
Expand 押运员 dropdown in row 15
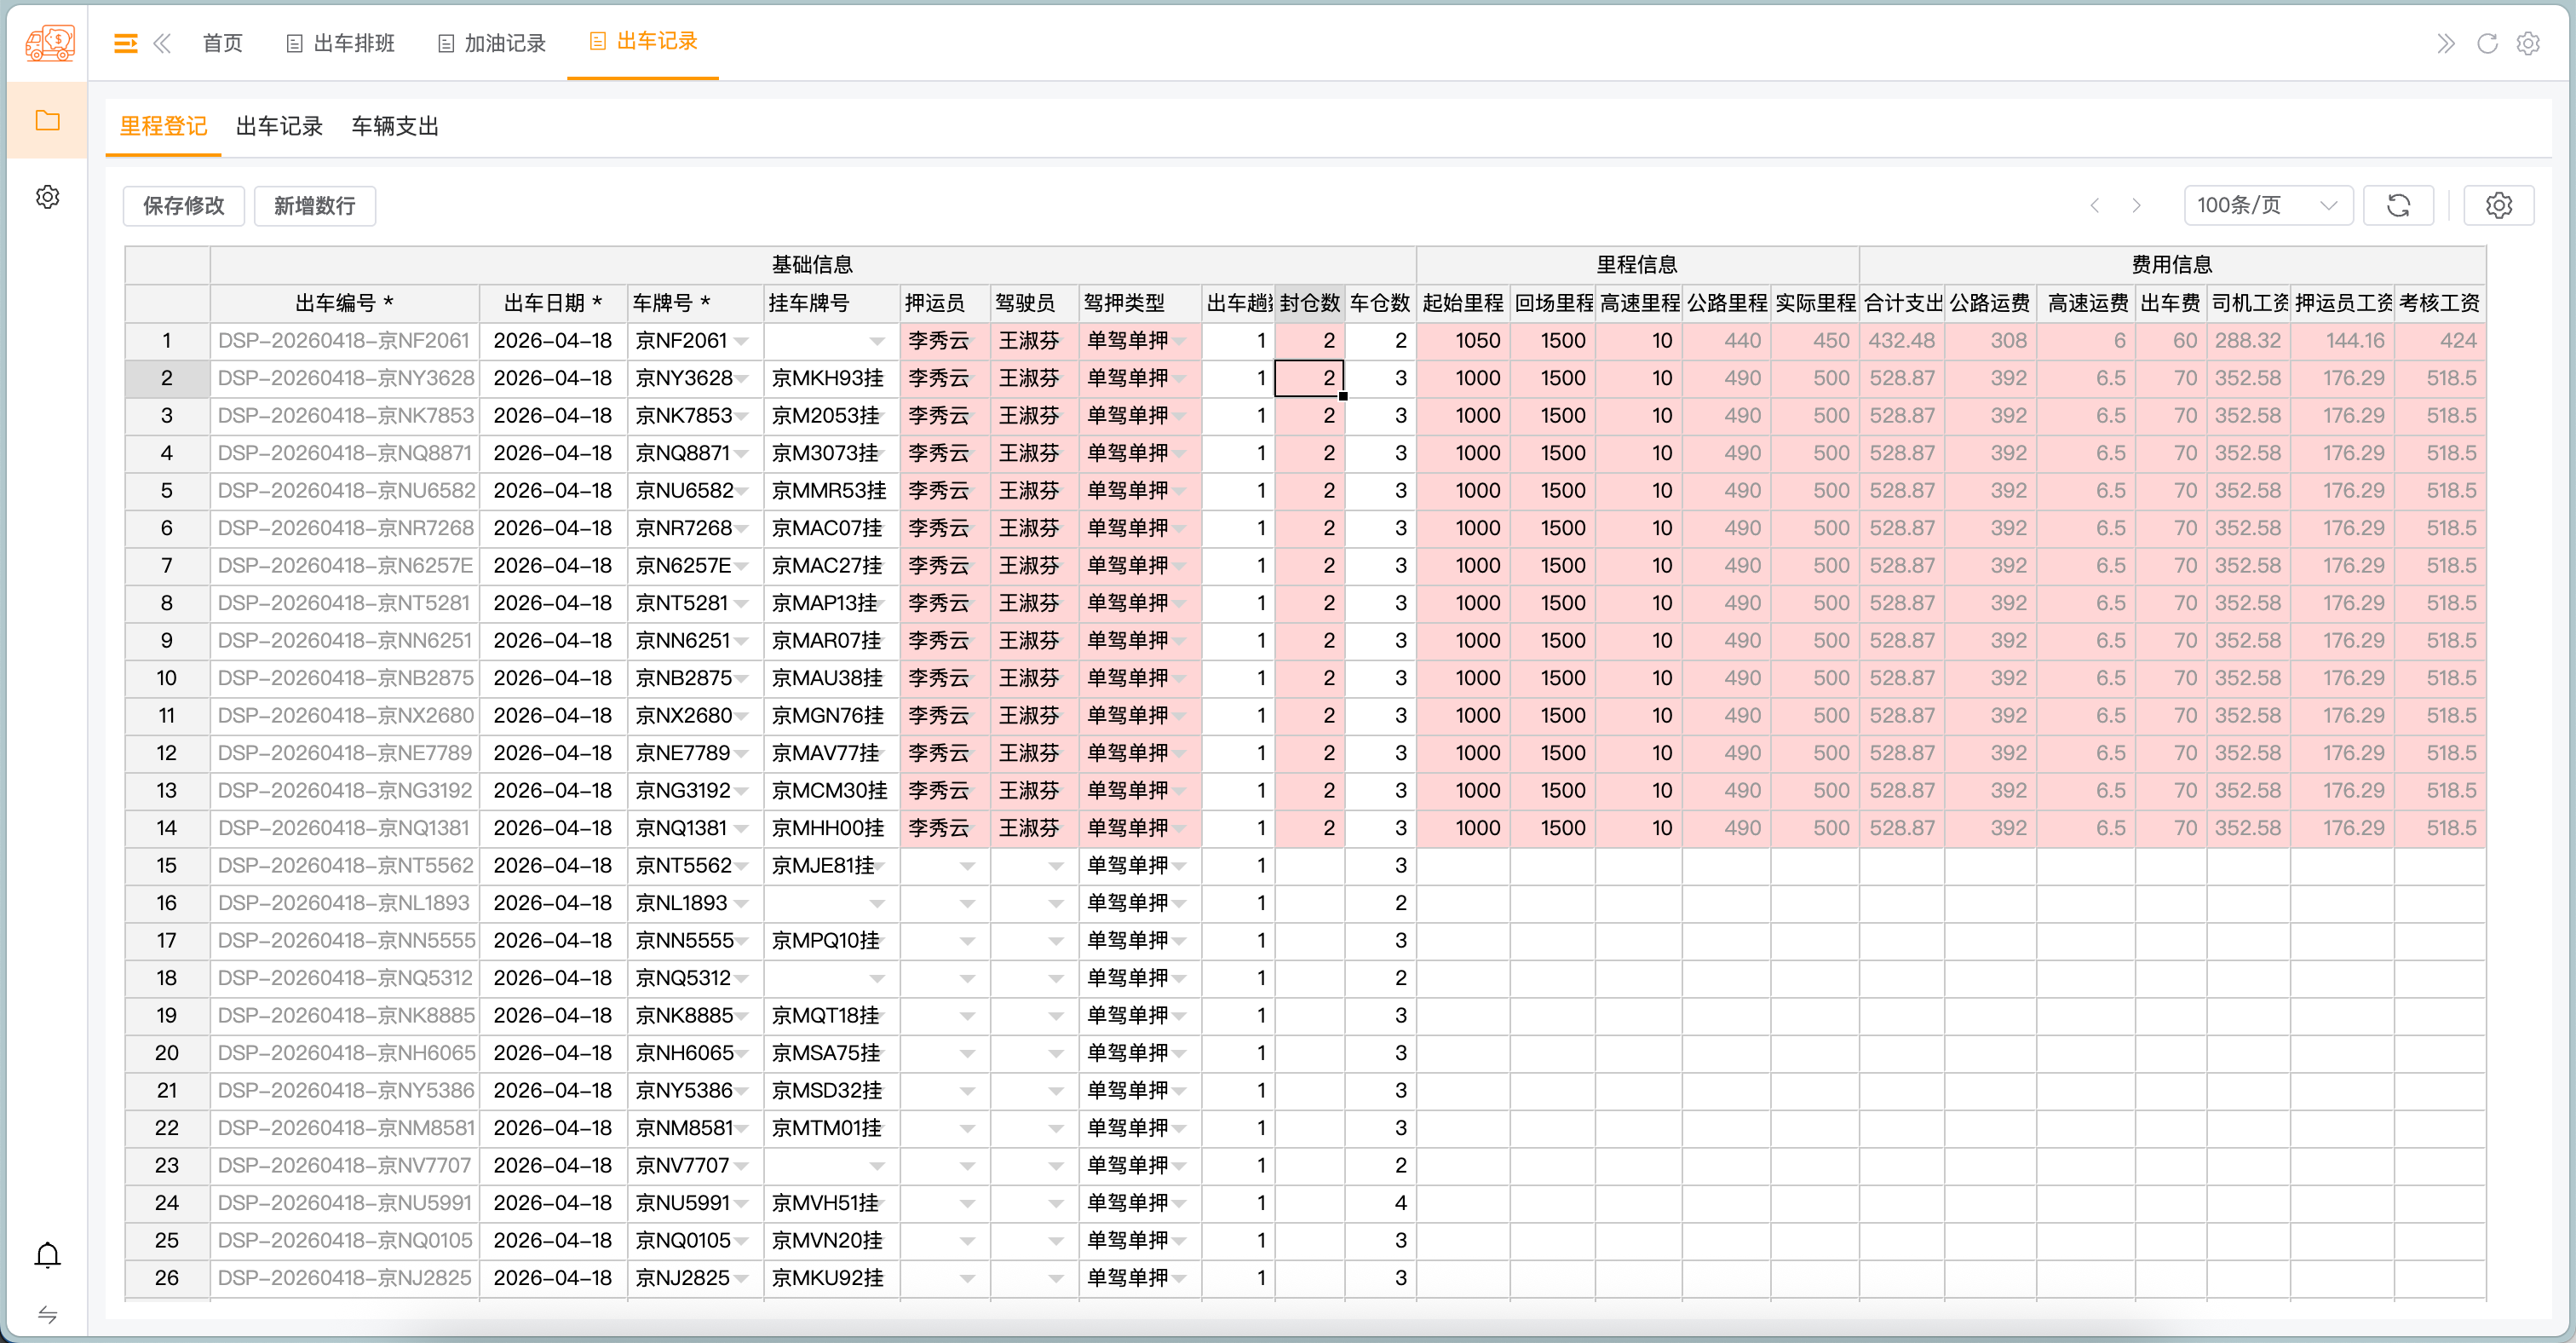click(966, 866)
